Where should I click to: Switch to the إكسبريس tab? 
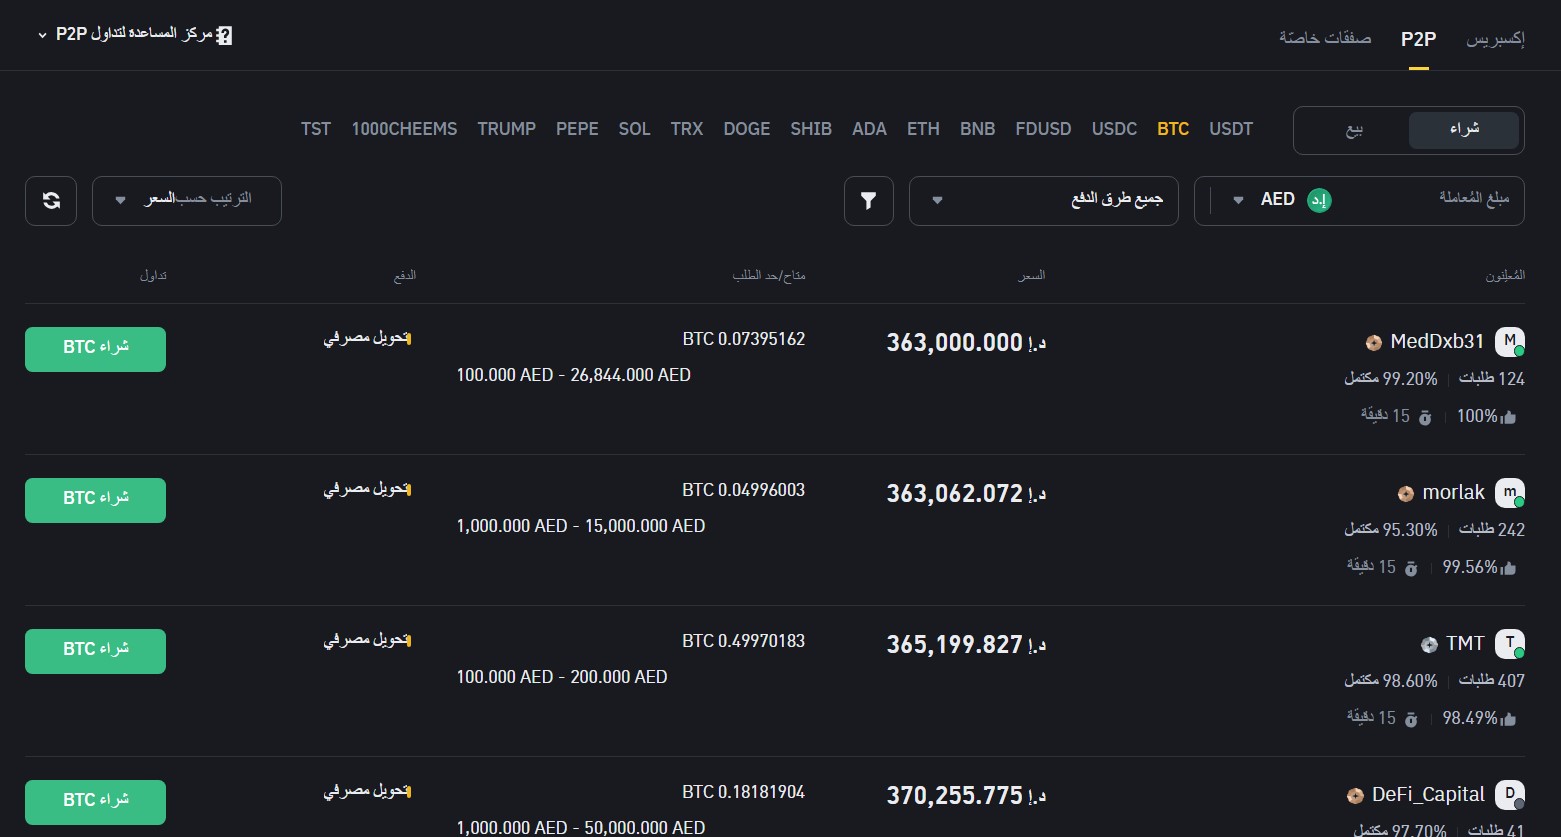click(1495, 39)
